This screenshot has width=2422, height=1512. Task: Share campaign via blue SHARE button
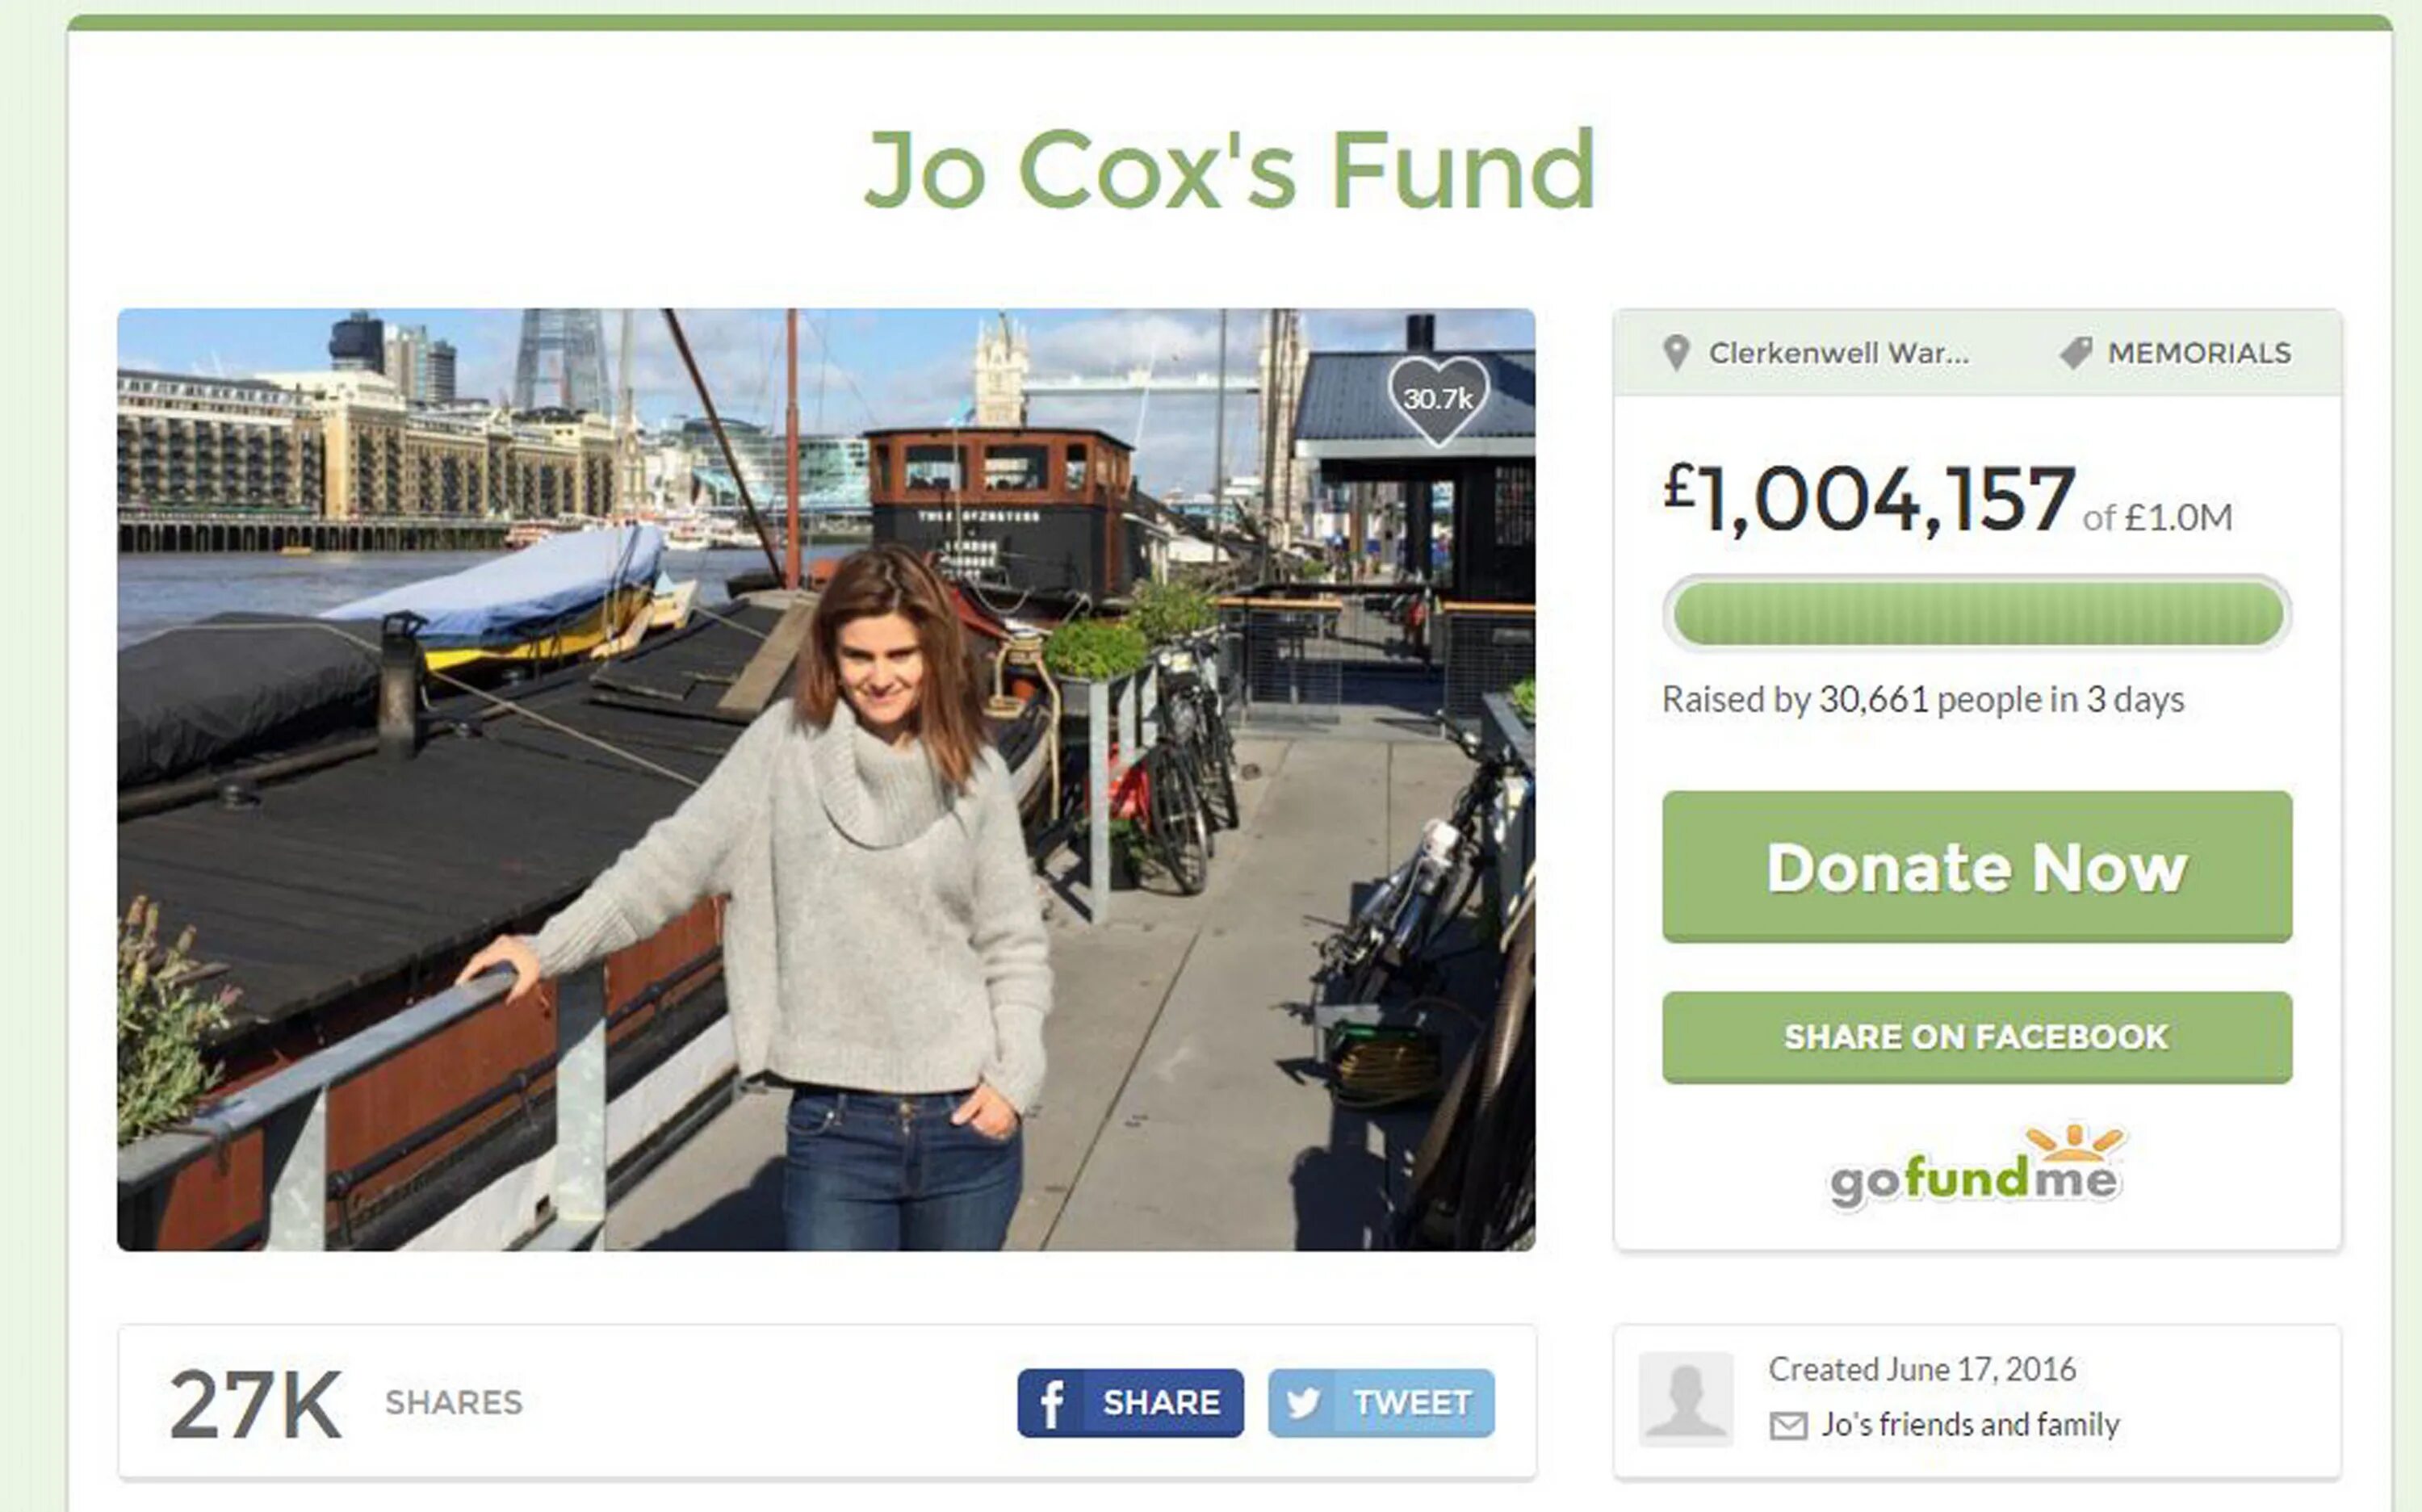[1130, 1403]
